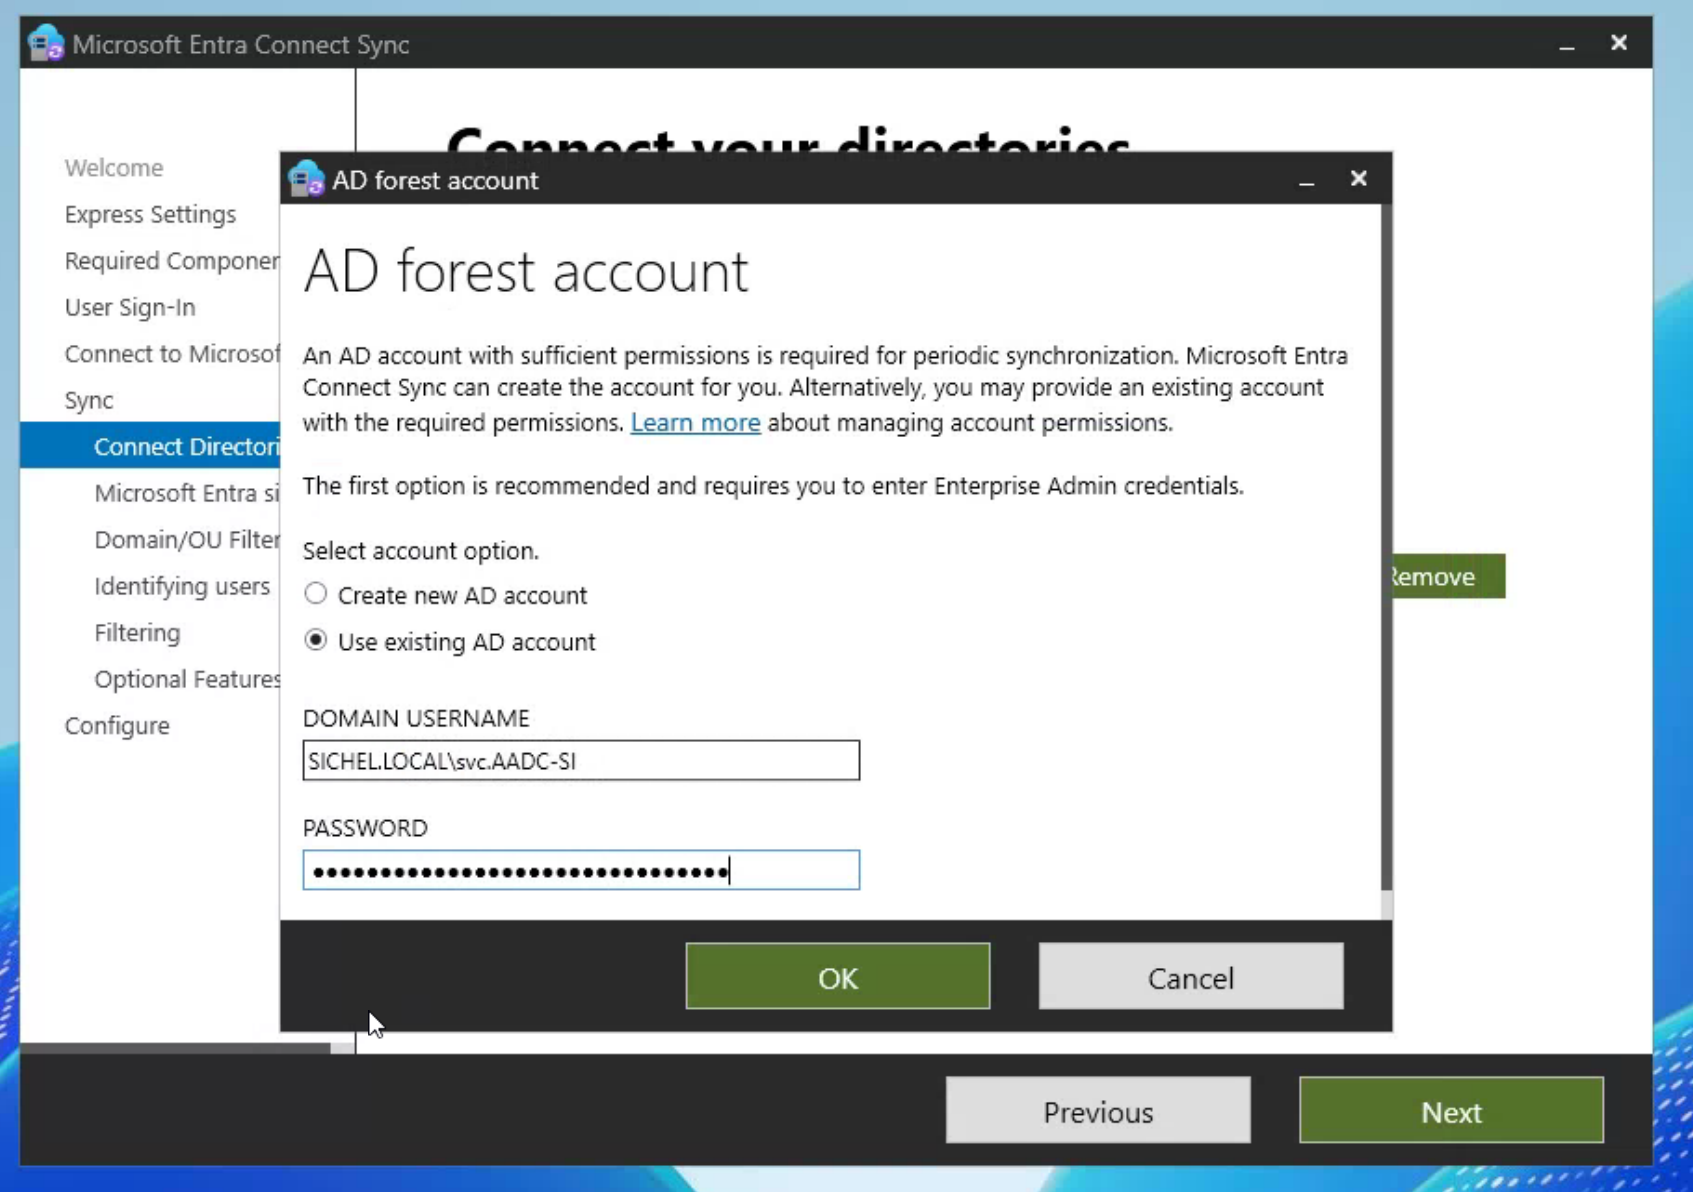Close the AD forest account dialog
This screenshot has width=1693, height=1192.
(1358, 179)
